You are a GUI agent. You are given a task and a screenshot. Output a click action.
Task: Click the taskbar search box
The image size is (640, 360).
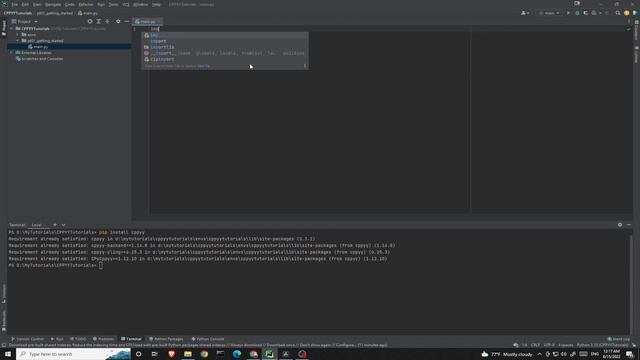(73, 354)
